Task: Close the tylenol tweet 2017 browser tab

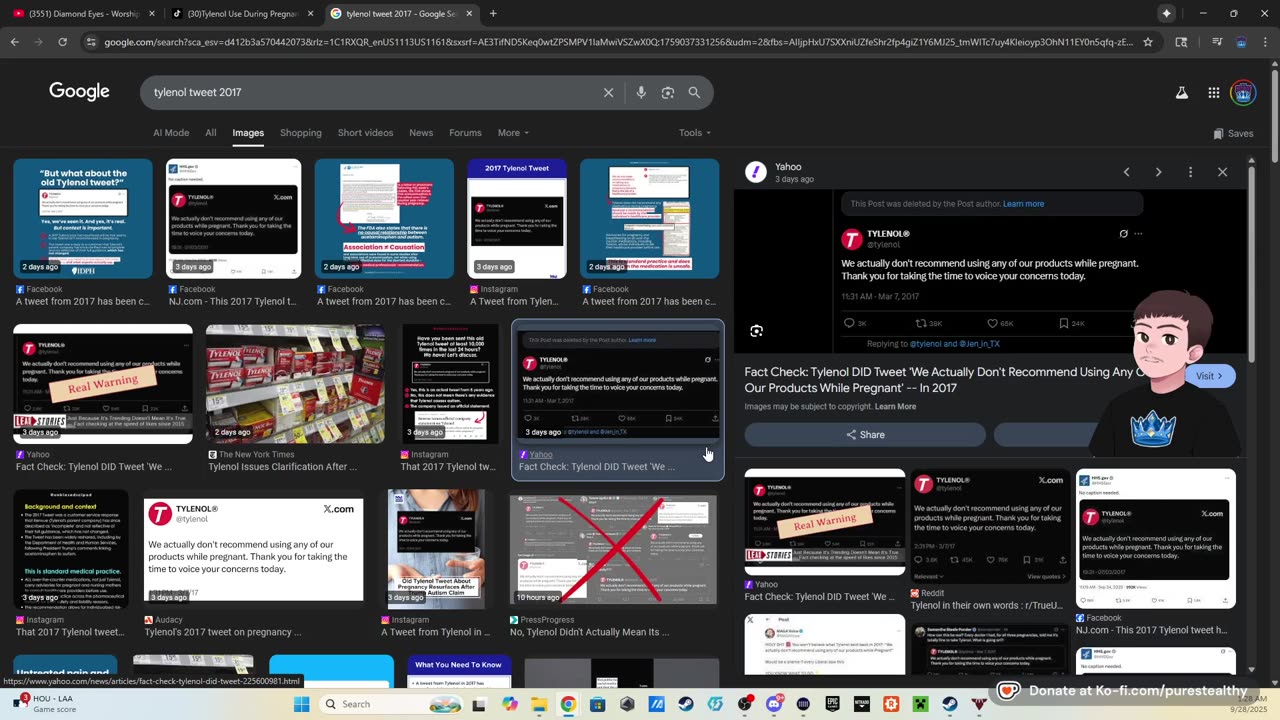Action: [x=469, y=14]
